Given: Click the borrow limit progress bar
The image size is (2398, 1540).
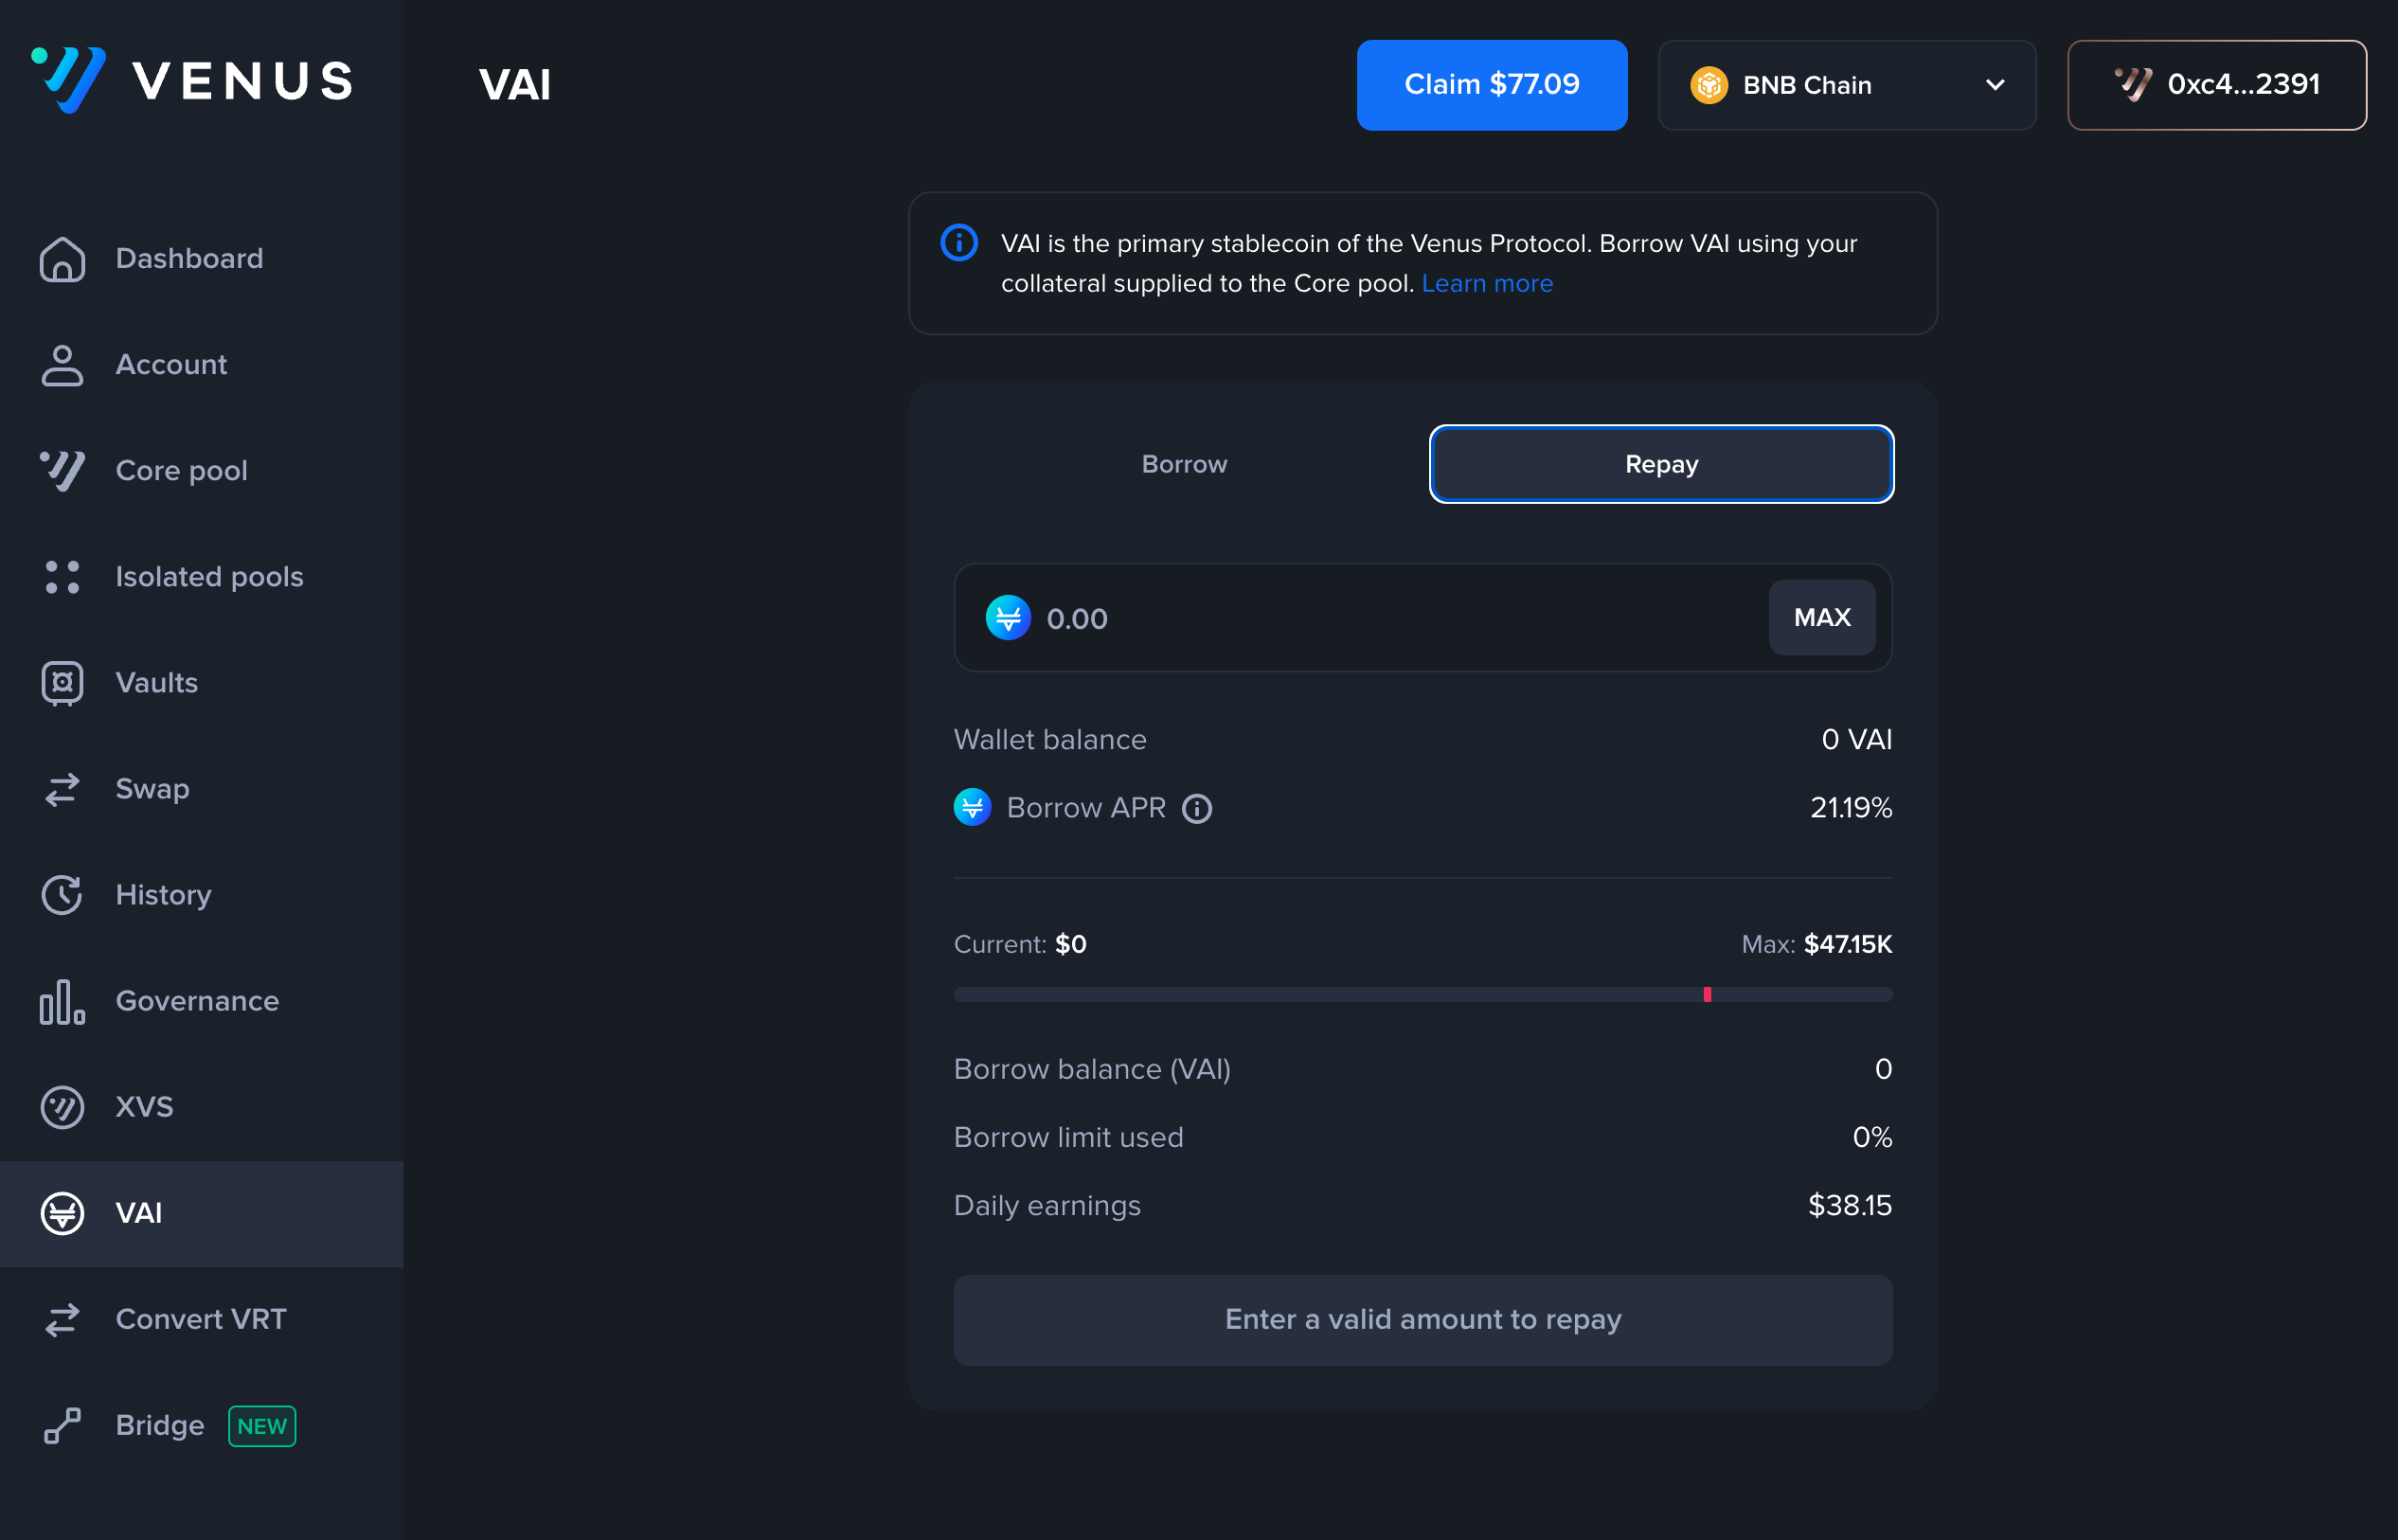Looking at the screenshot, I should (x=1422, y=995).
